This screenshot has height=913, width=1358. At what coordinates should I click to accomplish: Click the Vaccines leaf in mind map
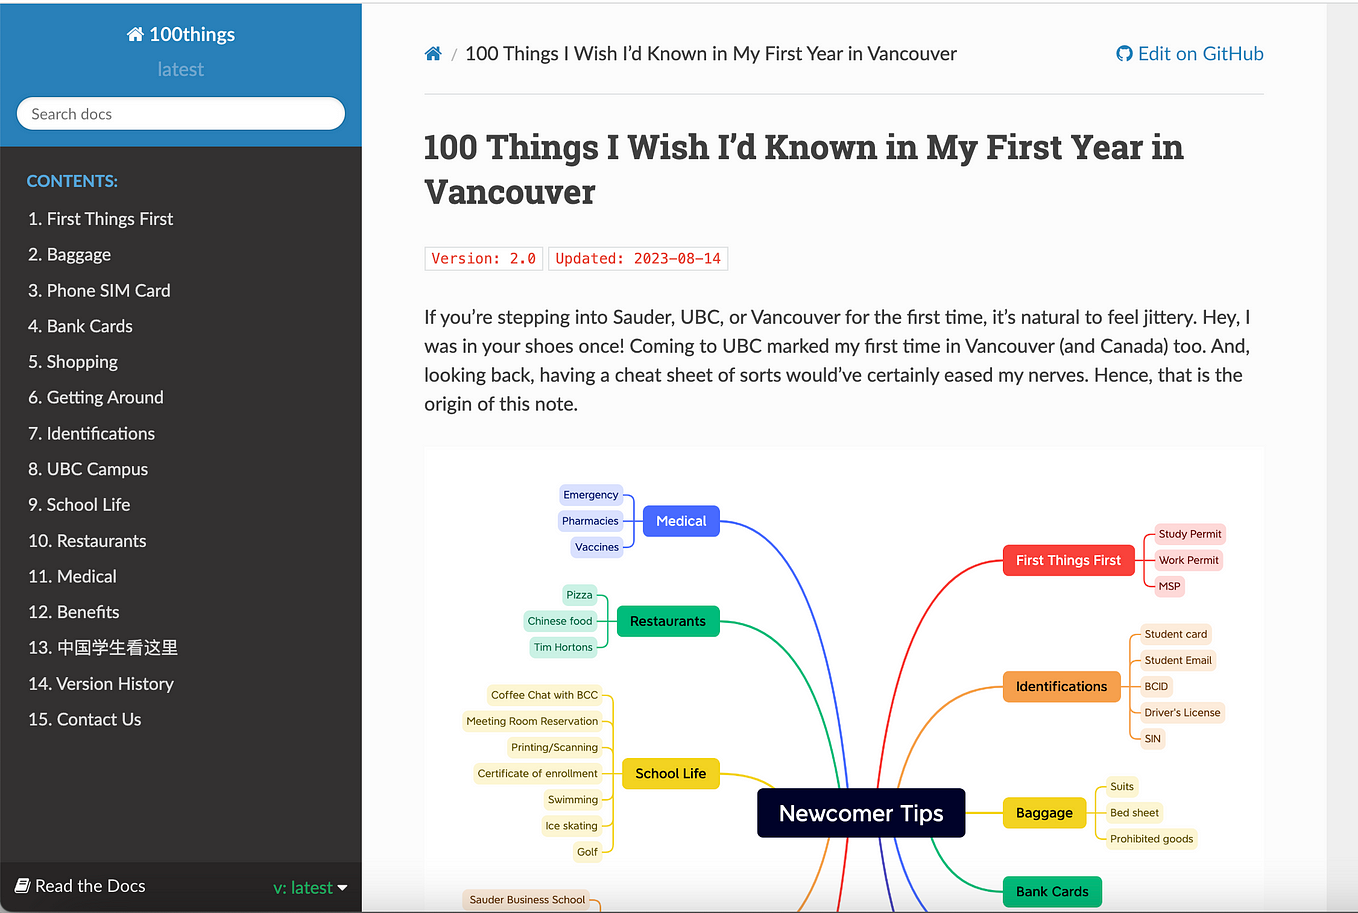click(597, 547)
